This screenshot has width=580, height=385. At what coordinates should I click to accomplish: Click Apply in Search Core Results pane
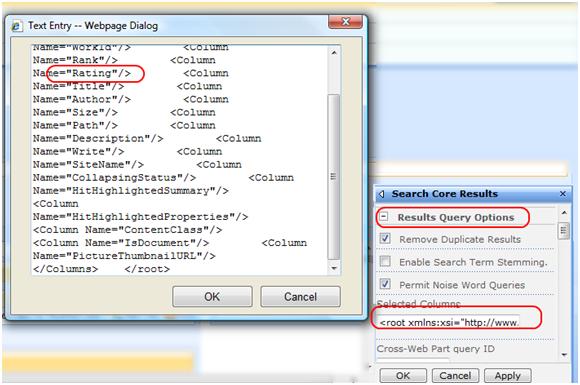coord(508,375)
